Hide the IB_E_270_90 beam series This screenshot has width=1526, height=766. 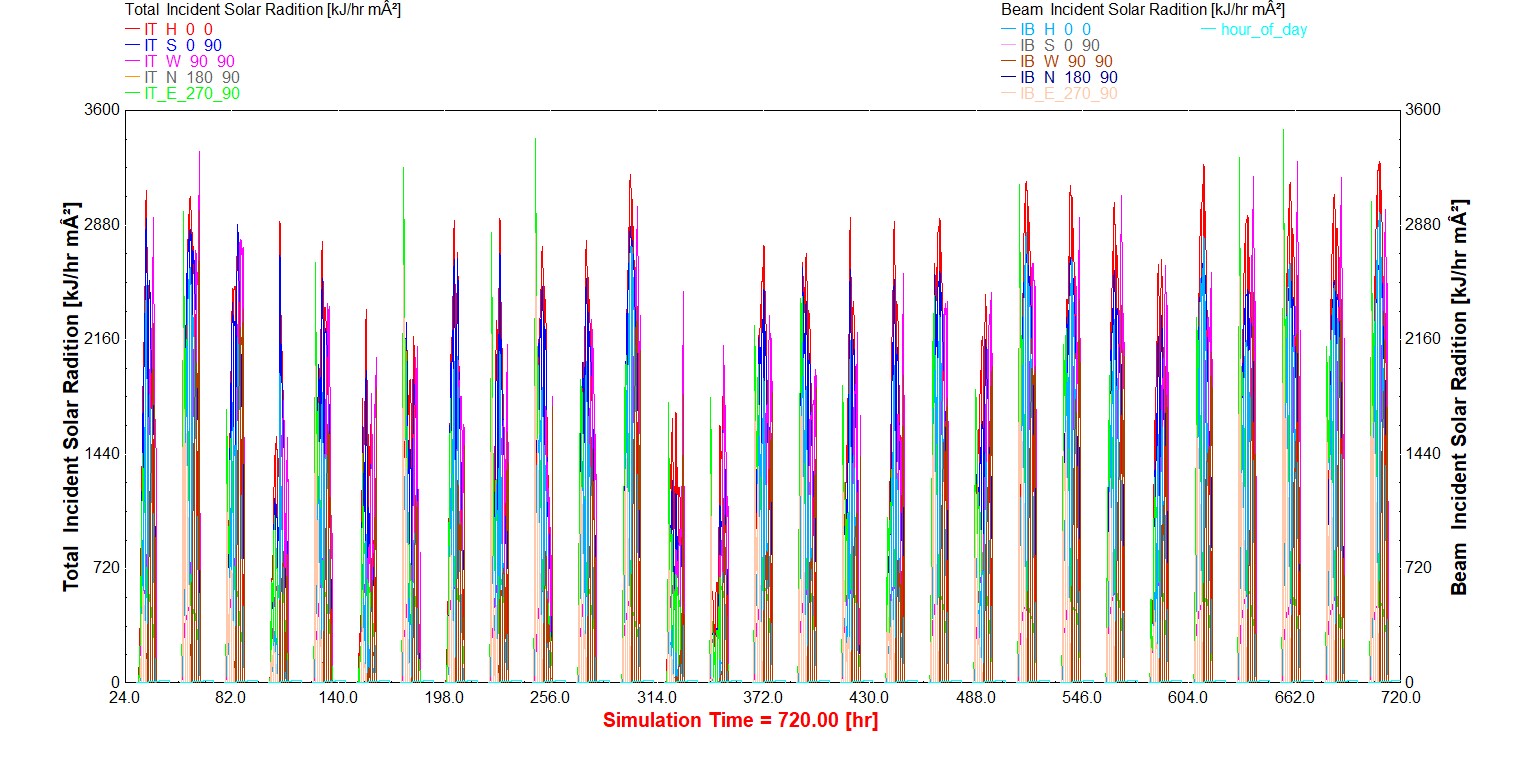pyautogui.click(x=1060, y=93)
